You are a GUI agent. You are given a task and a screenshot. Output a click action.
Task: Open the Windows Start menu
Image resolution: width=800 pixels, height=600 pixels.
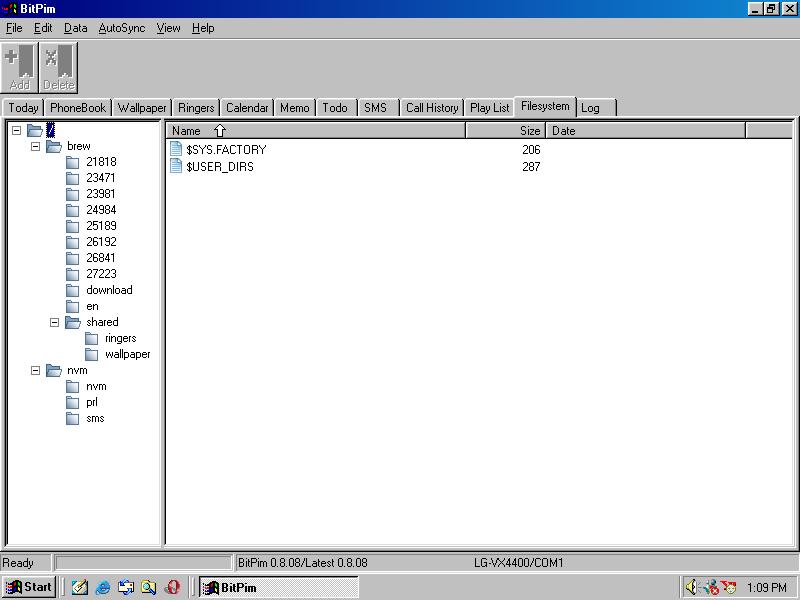click(29, 587)
